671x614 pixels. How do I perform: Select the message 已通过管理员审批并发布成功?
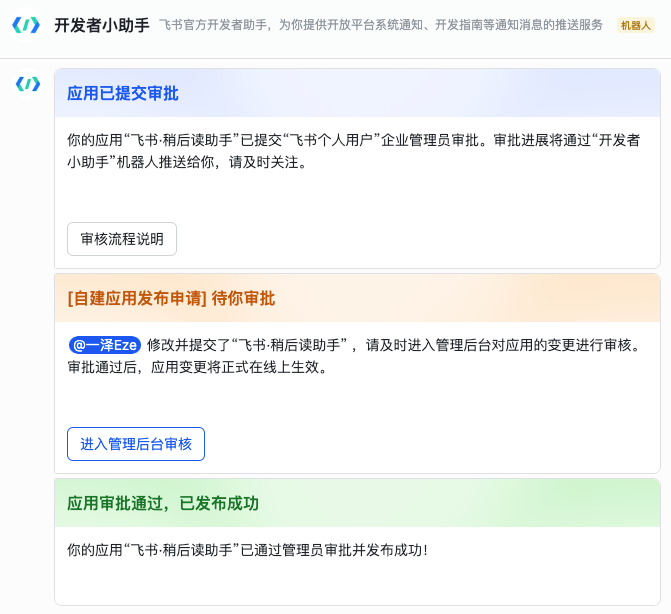(x=247, y=550)
